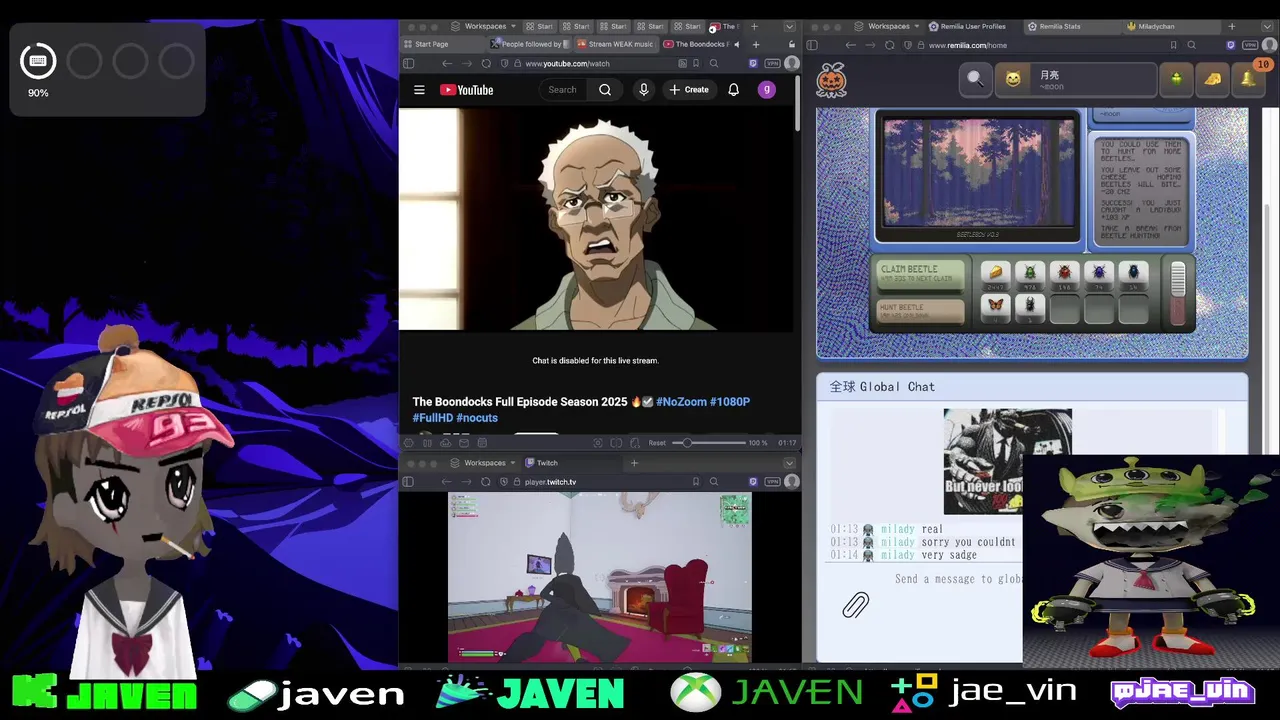Open the cheese icon in Remilia header

1212,79
